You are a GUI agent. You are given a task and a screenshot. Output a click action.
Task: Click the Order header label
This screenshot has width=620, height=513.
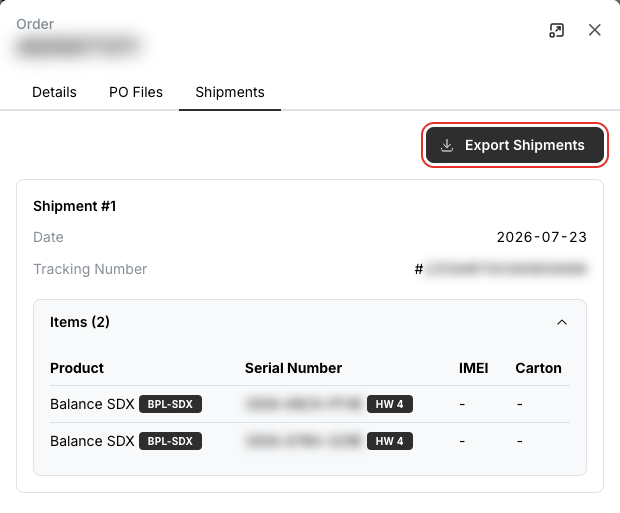tap(35, 24)
